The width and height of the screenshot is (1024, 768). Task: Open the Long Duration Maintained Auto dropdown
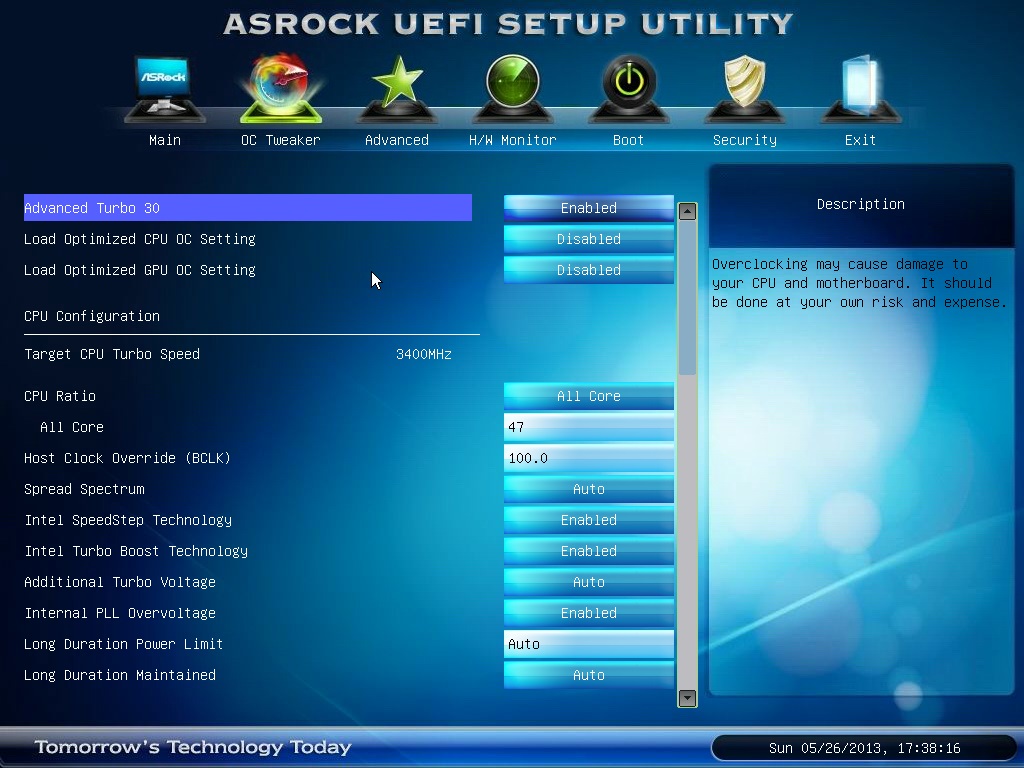588,675
